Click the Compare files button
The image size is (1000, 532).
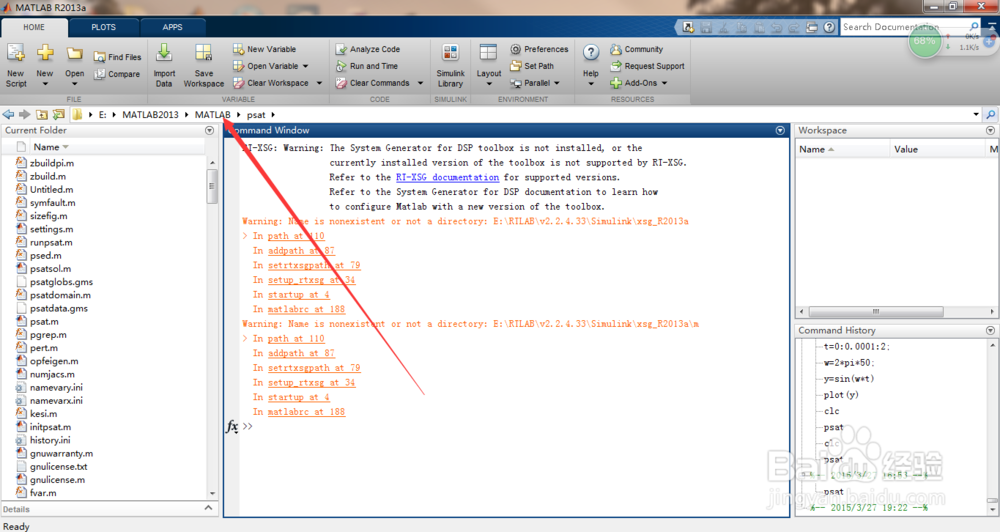pos(117,74)
